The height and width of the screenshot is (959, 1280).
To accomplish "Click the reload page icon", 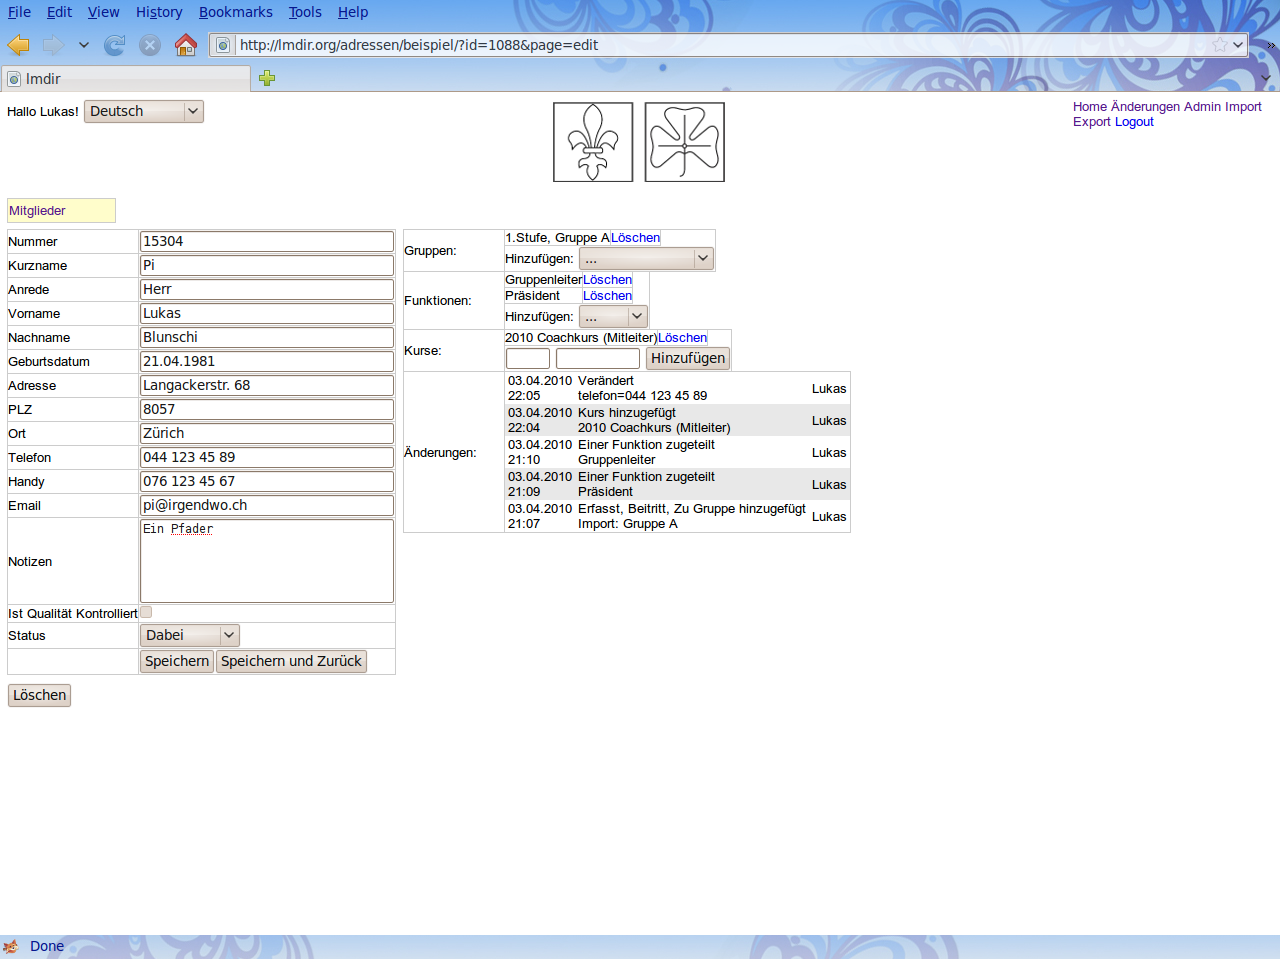I will [x=115, y=45].
